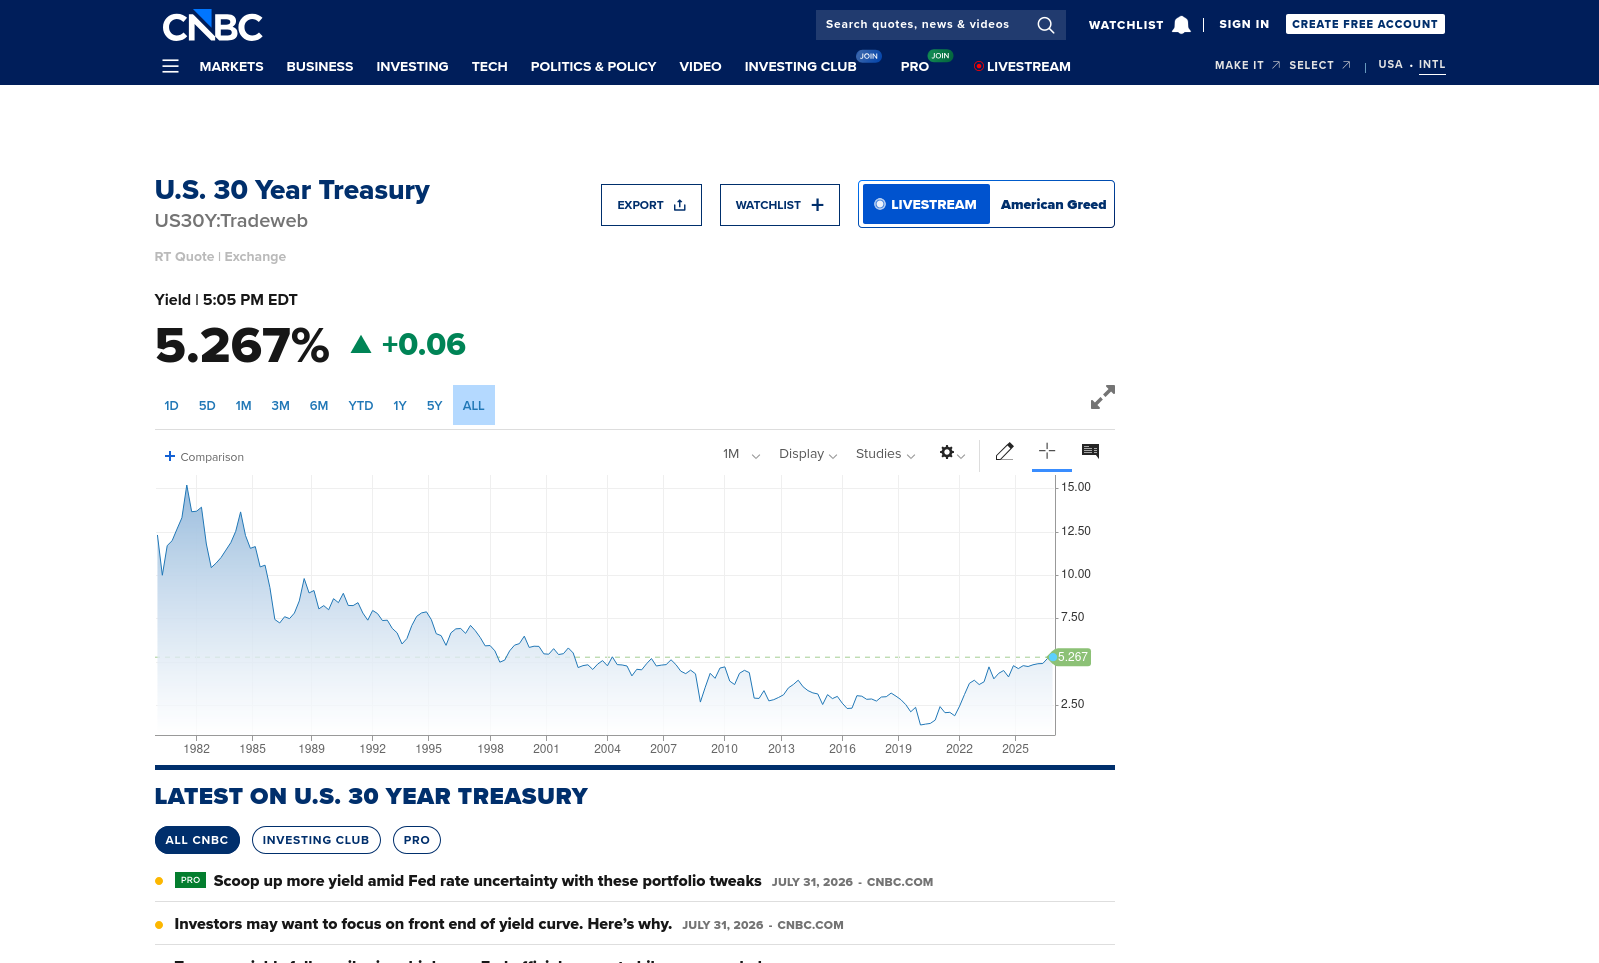Select the YTD time range
Viewport: 1599px width, 963px height.
360,405
